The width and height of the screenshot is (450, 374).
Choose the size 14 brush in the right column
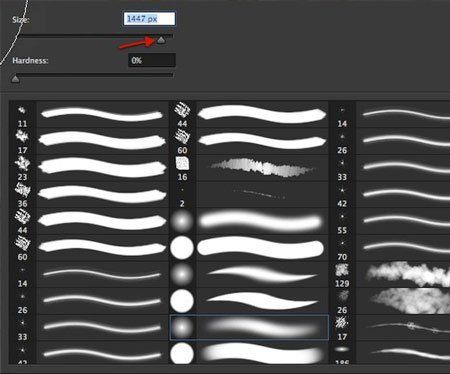pyautogui.click(x=390, y=115)
